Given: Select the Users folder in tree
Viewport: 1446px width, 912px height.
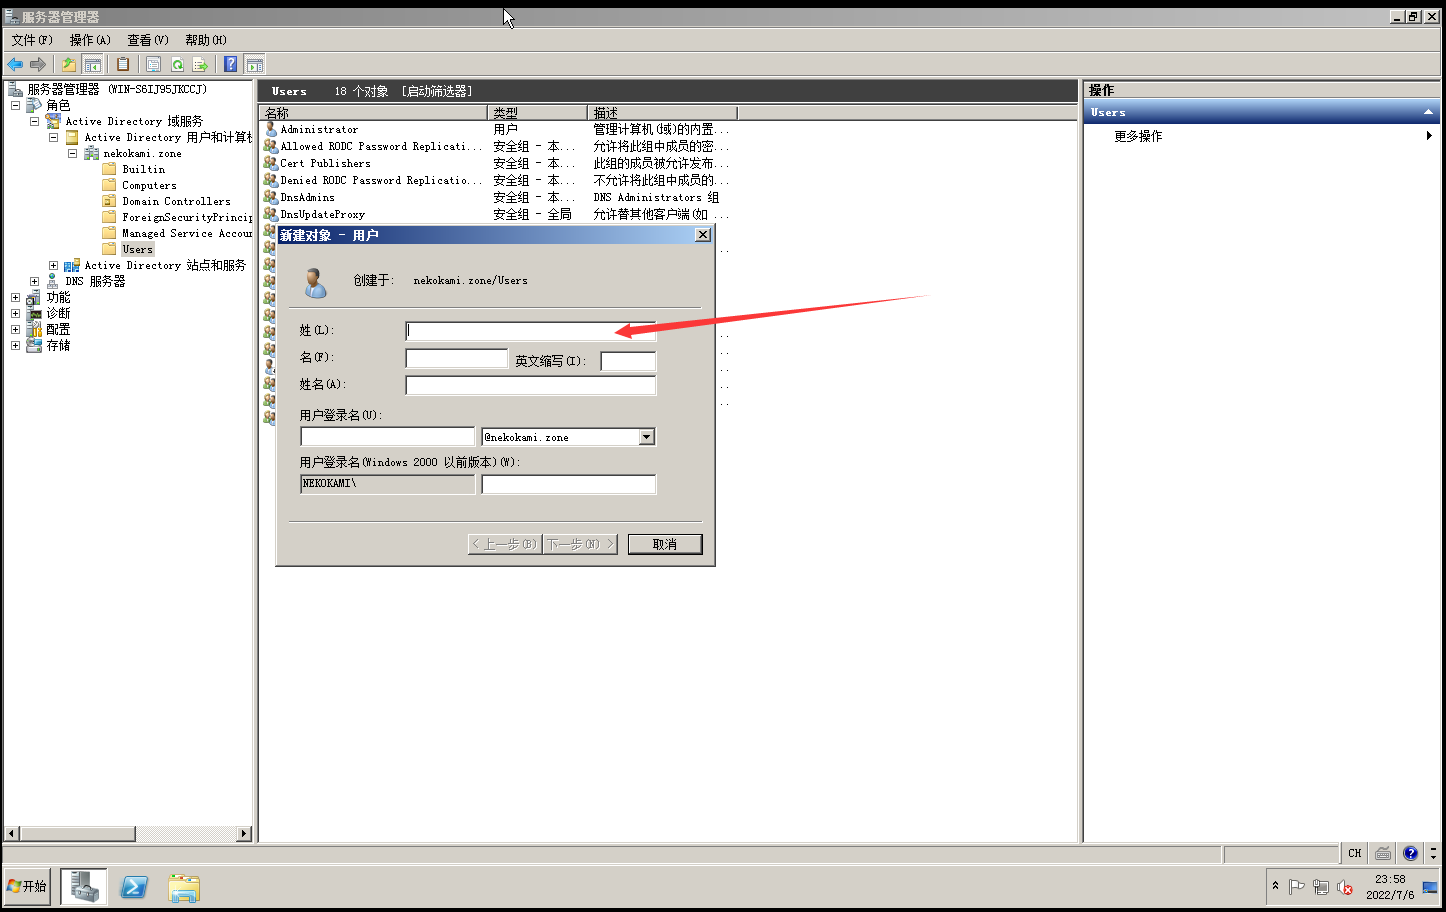Looking at the screenshot, I should (x=138, y=249).
